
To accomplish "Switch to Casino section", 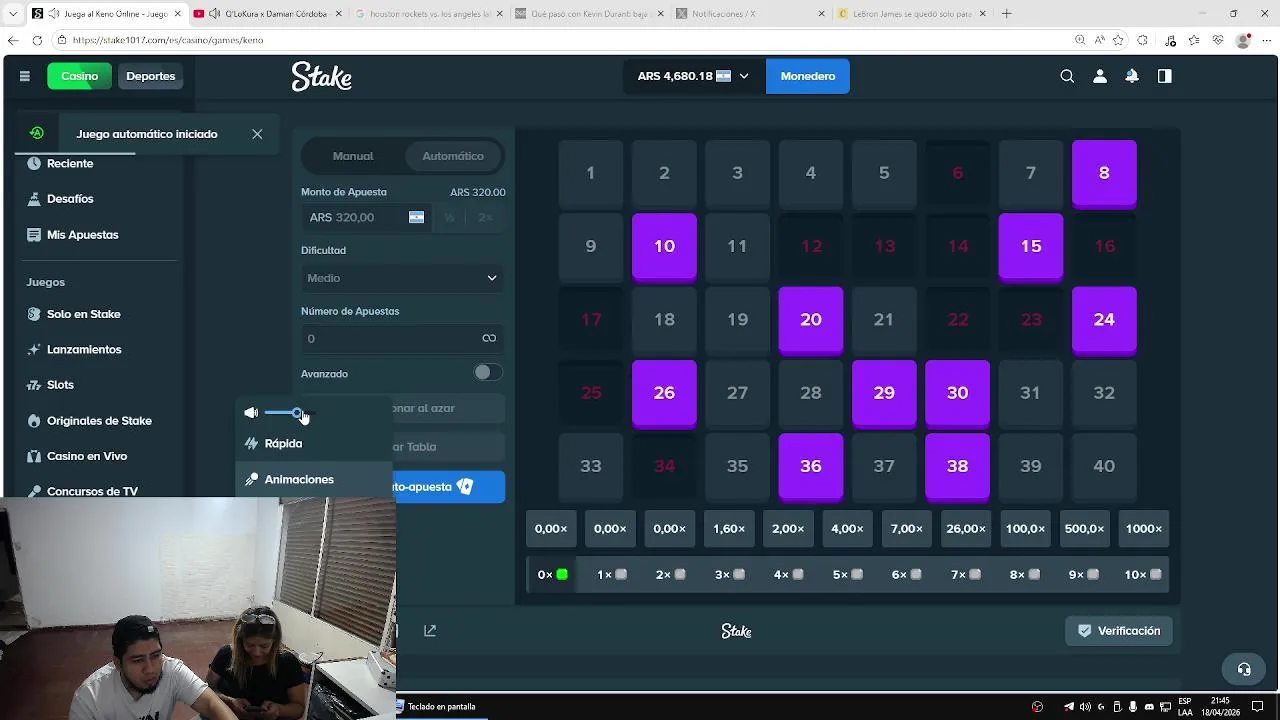I will pyautogui.click(x=80, y=76).
